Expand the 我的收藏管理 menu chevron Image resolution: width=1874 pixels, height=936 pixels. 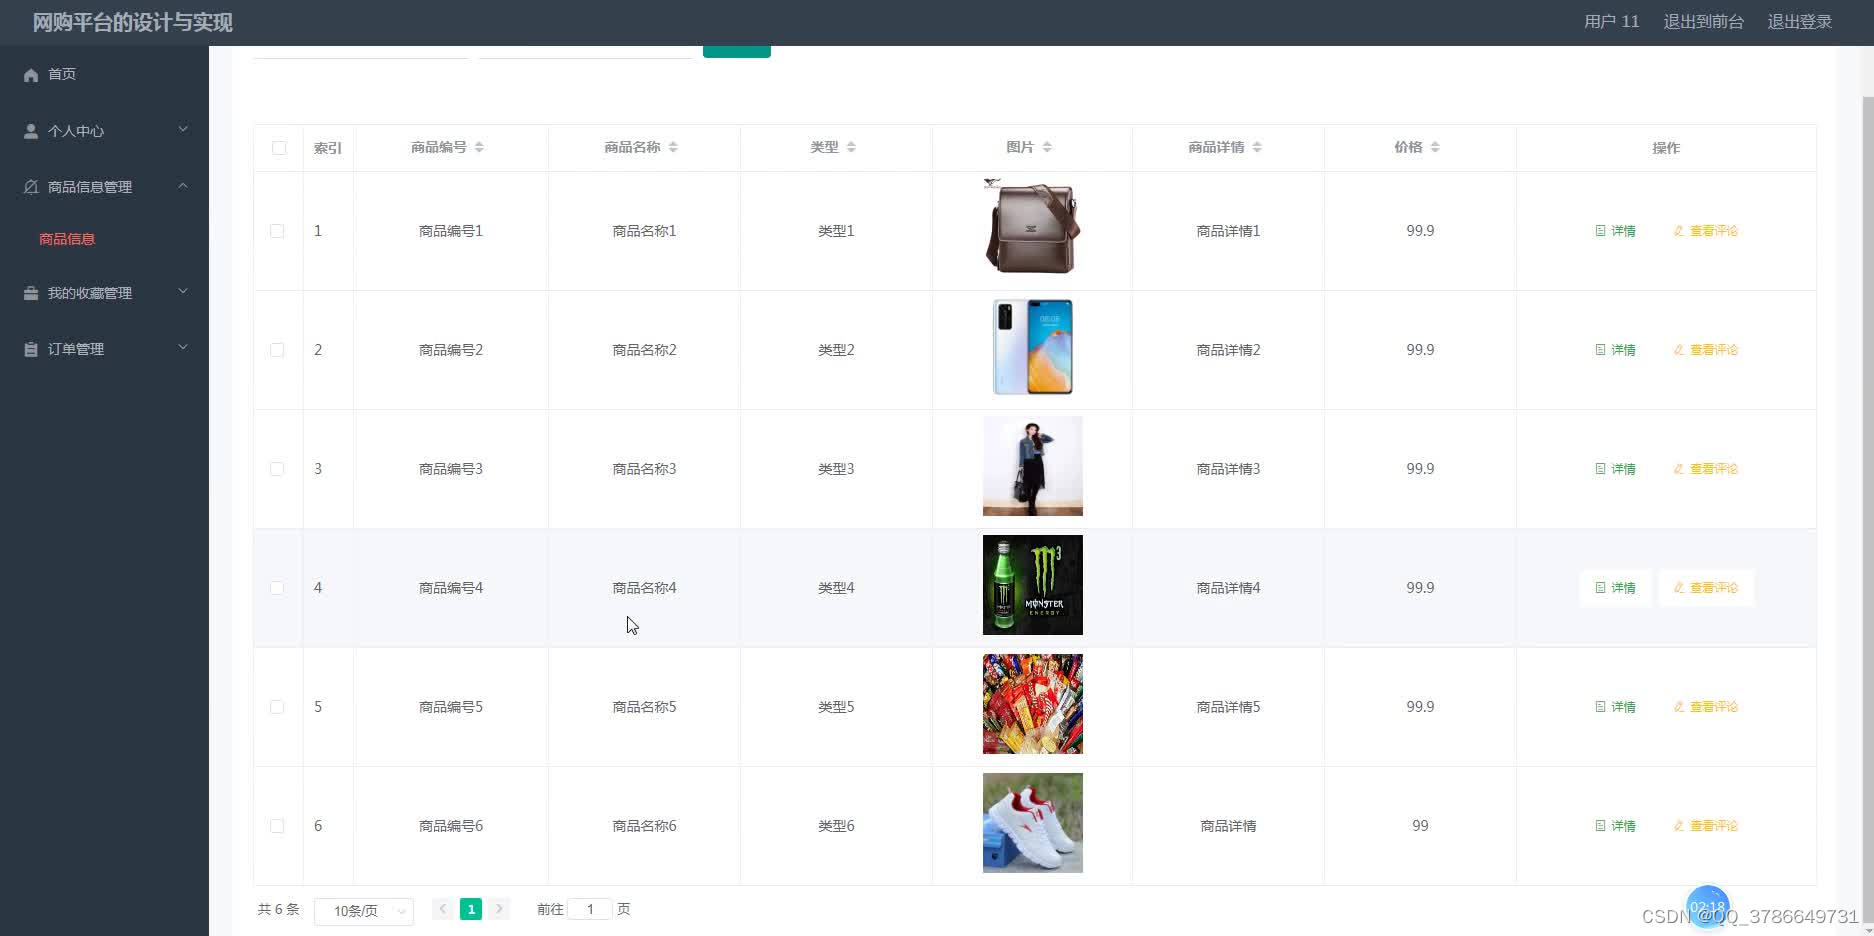pyautogui.click(x=183, y=292)
